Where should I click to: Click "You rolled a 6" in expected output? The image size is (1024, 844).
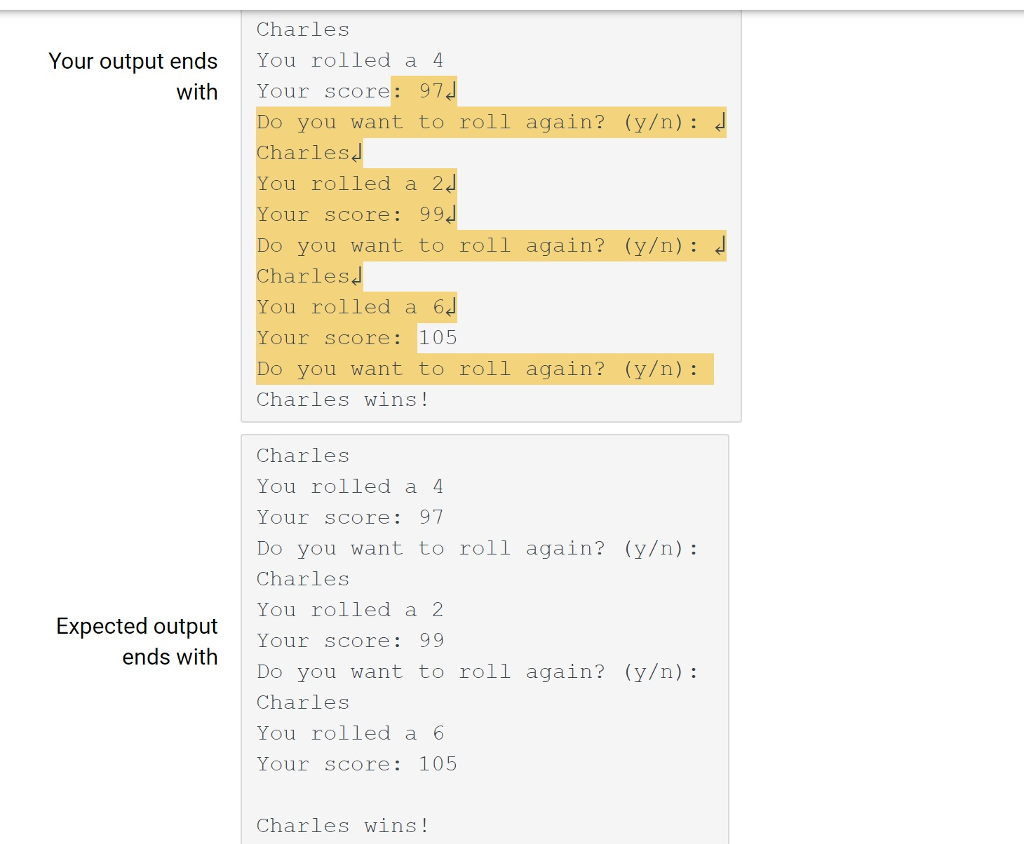tap(349, 733)
